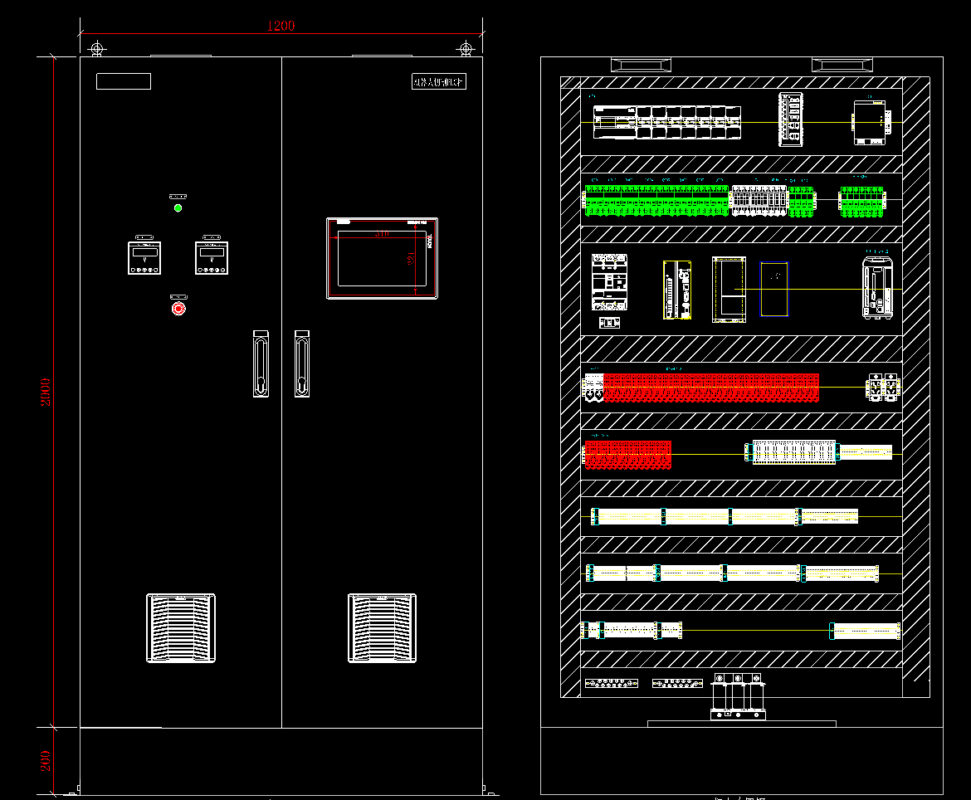The image size is (971, 800).
Task: Click the right lifting eye bolt
Action: [466, 48]
